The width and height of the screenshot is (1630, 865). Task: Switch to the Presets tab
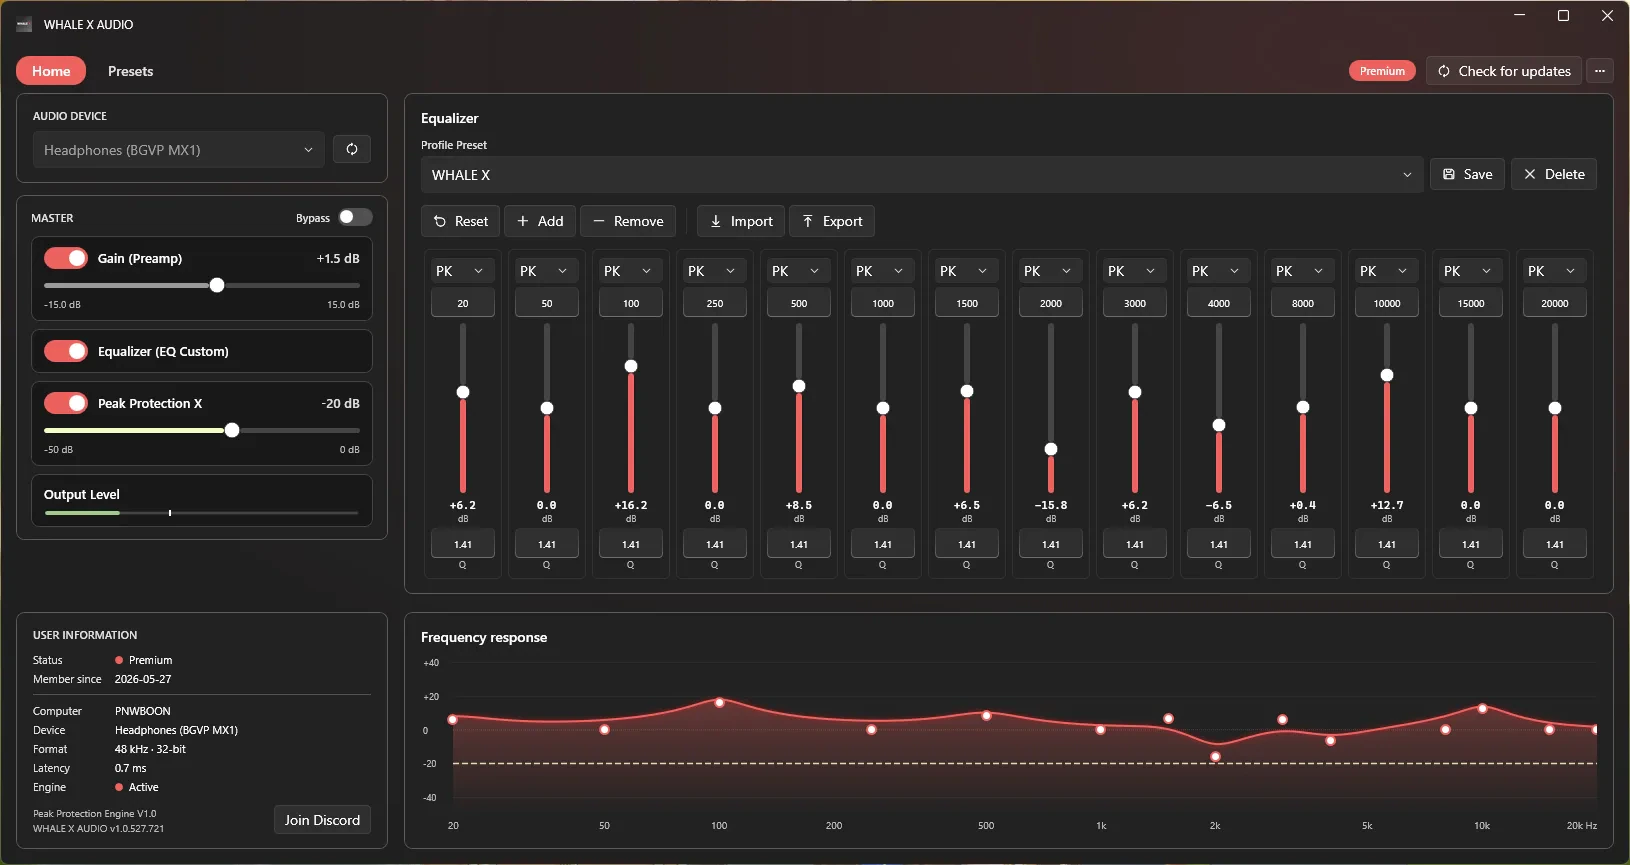130,71
